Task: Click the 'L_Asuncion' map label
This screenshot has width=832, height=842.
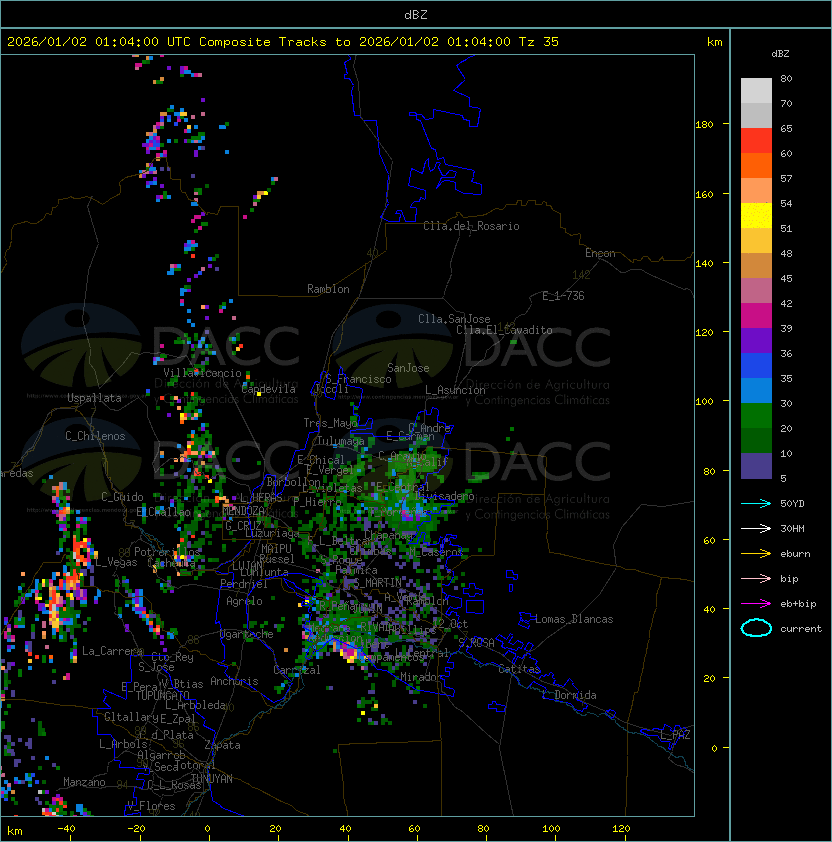Action: coord(455,390)
